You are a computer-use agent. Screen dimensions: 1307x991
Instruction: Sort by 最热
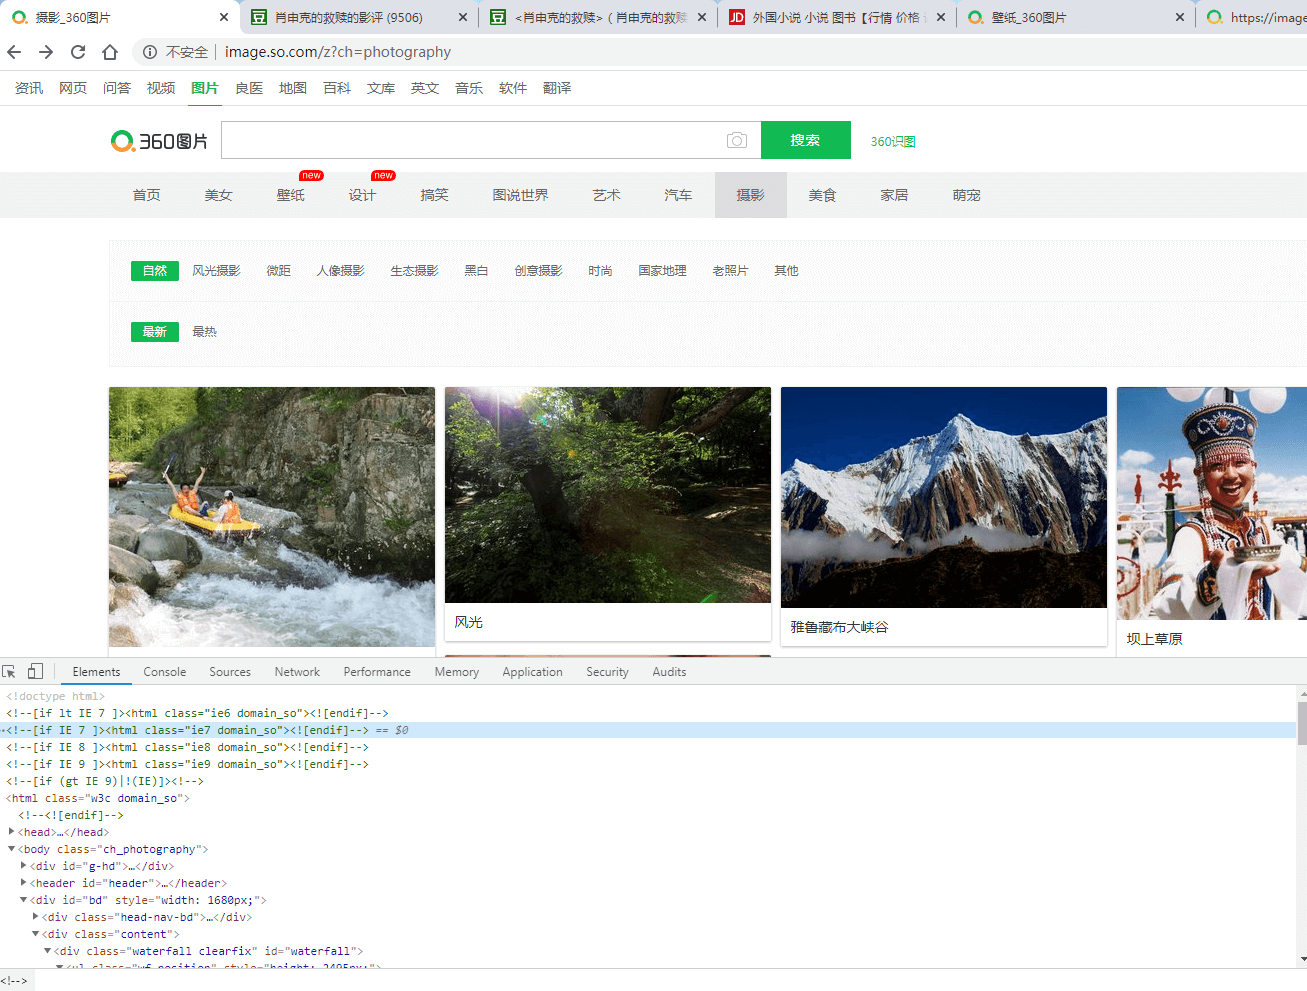pyautogui.click(x=205, y=332)
